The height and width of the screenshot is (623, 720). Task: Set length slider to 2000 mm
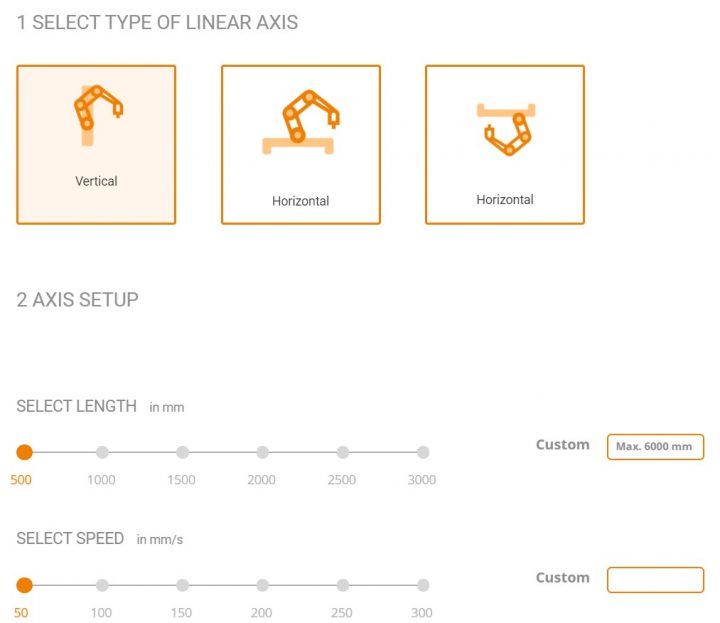pyautogui.click(x=262, y=452)
